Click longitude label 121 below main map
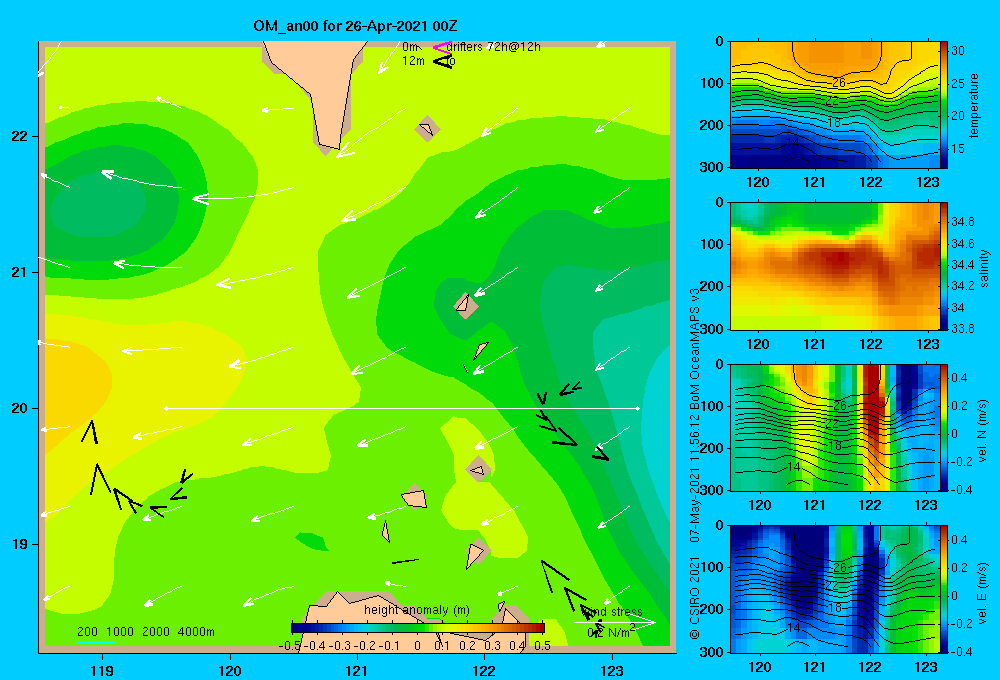 pos(357,670)
